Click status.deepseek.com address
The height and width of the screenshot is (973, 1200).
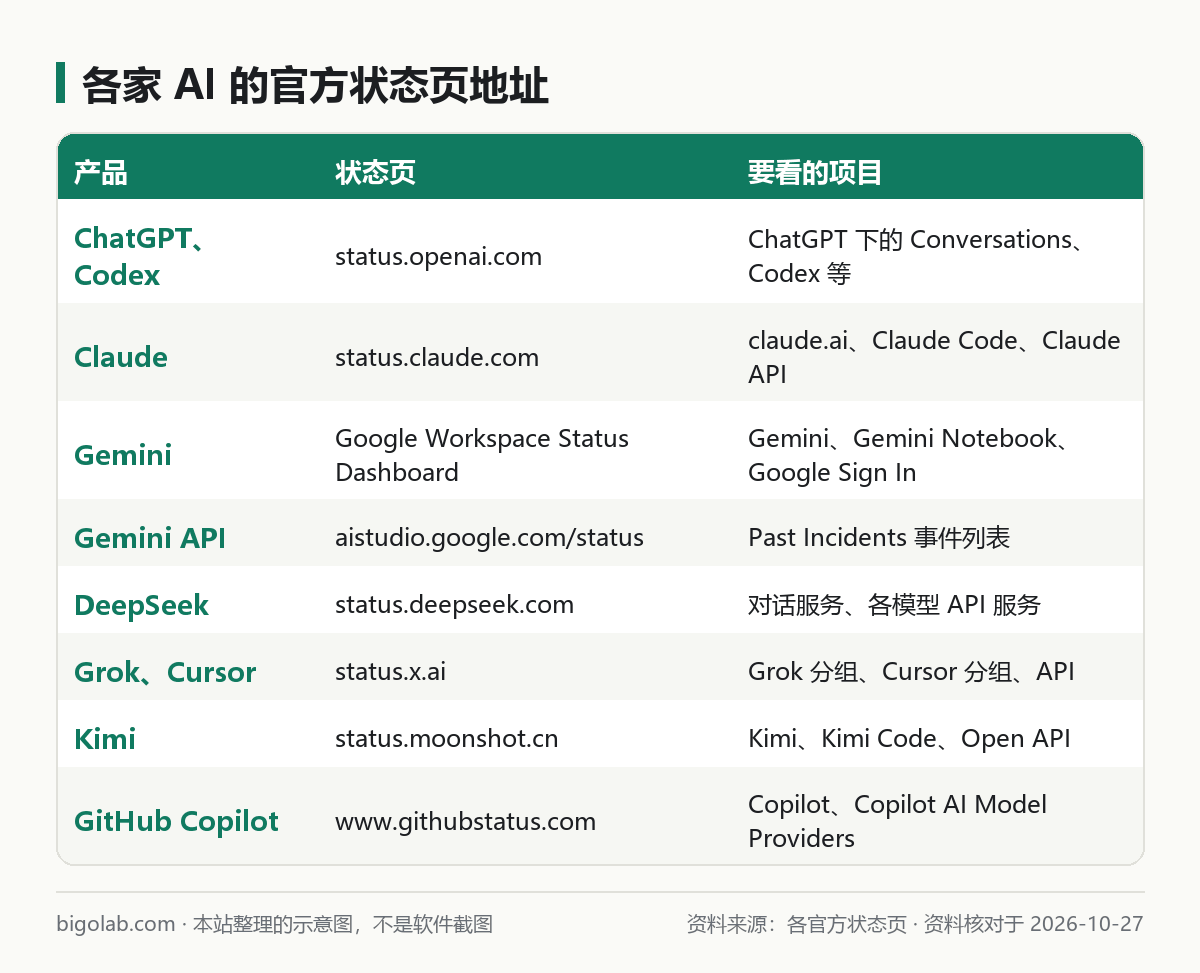(454, 604)
